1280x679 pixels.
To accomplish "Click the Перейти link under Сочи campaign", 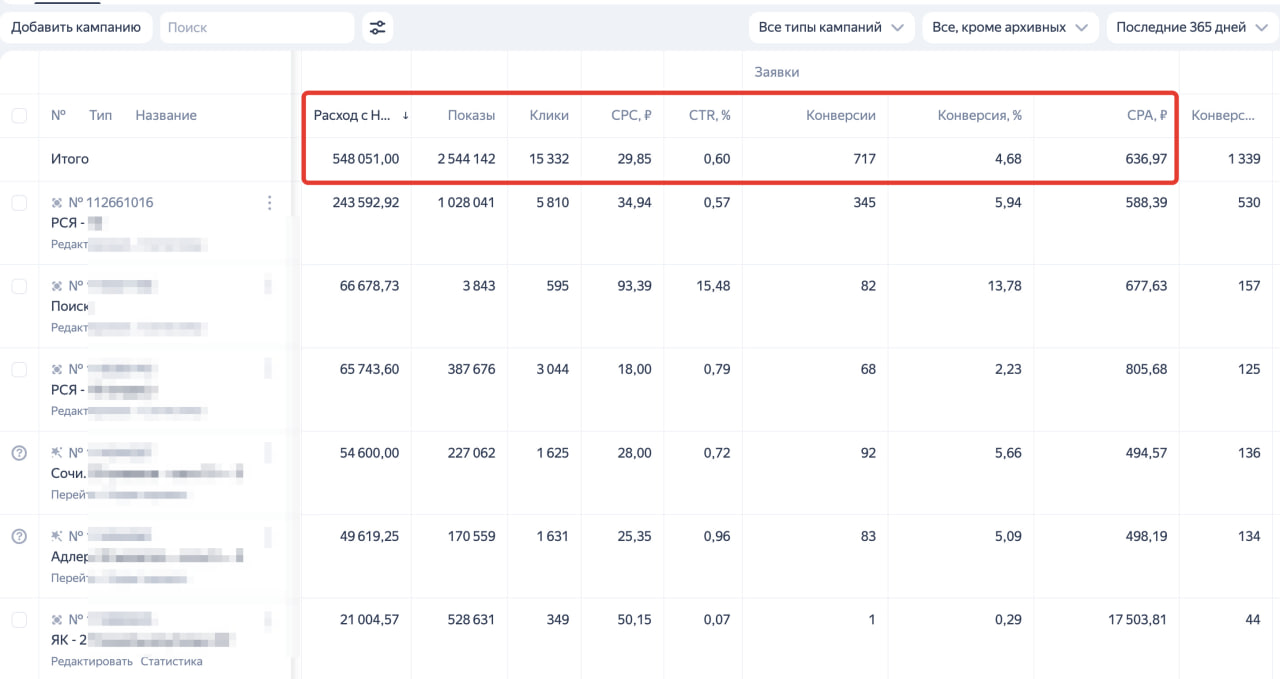I will [69, 495].
